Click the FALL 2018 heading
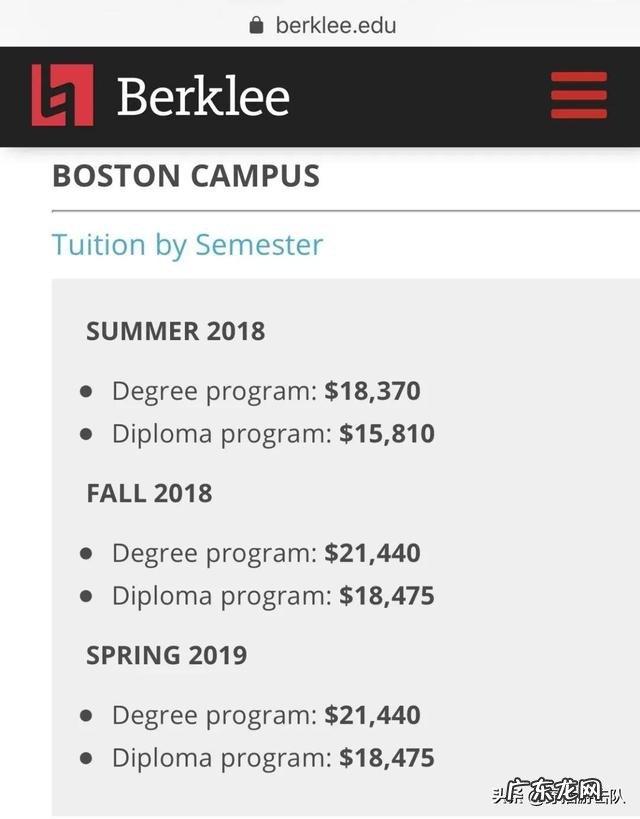 pos(149,493)
